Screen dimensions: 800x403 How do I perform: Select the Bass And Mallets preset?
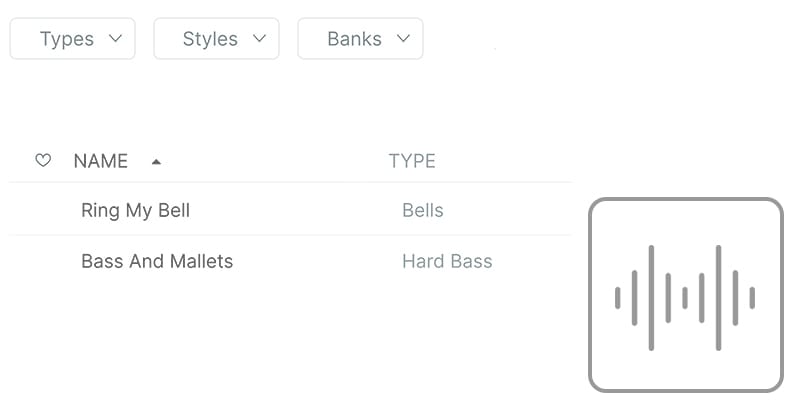tap(157, 261)
